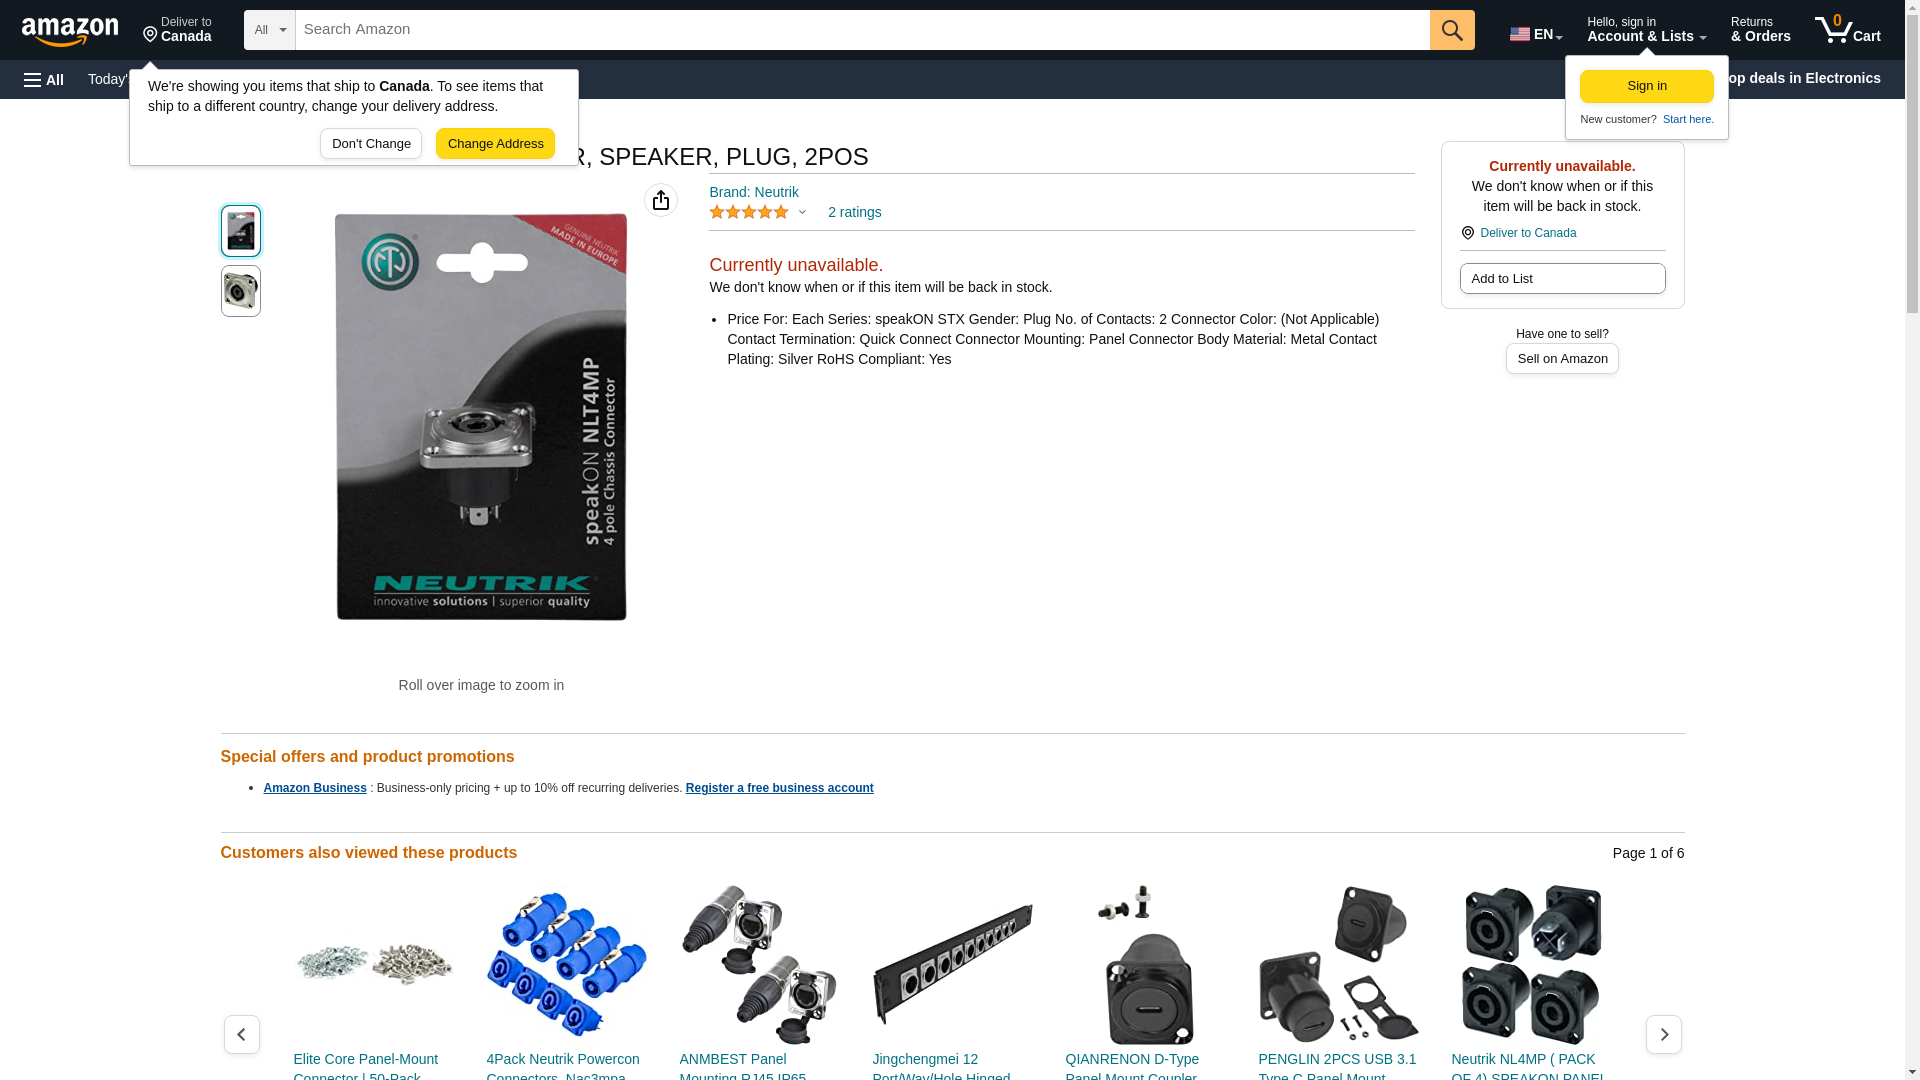Click Add to List button
Image resolution: width=1920 pixels, height=1080 pixels.
[x=1562, y=278]
